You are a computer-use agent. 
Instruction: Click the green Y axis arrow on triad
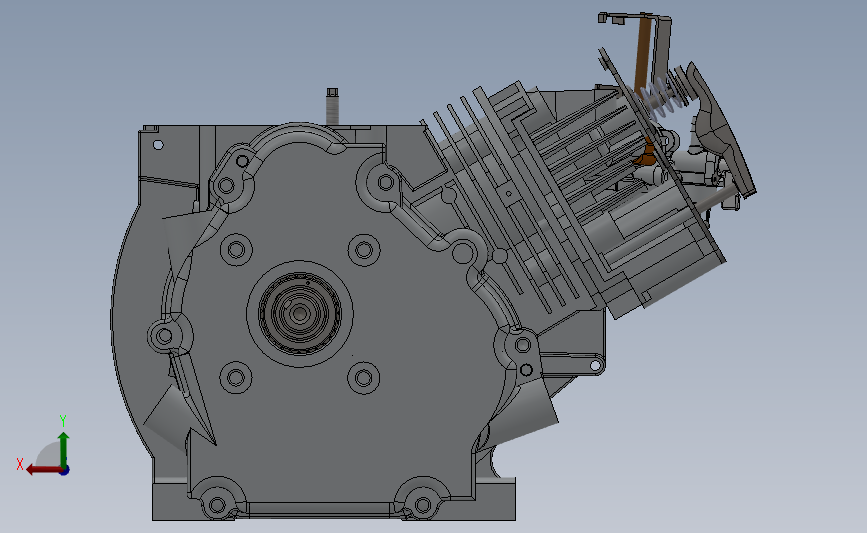click(63, 449)
